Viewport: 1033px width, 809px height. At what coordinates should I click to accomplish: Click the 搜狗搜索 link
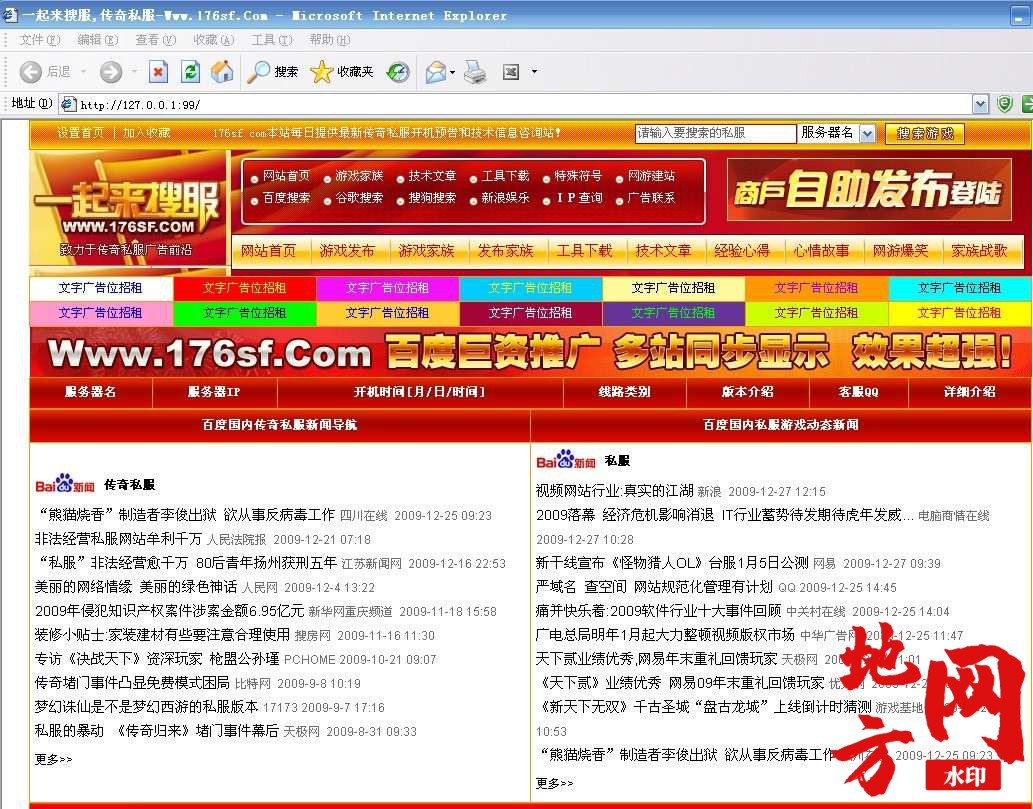432,198
